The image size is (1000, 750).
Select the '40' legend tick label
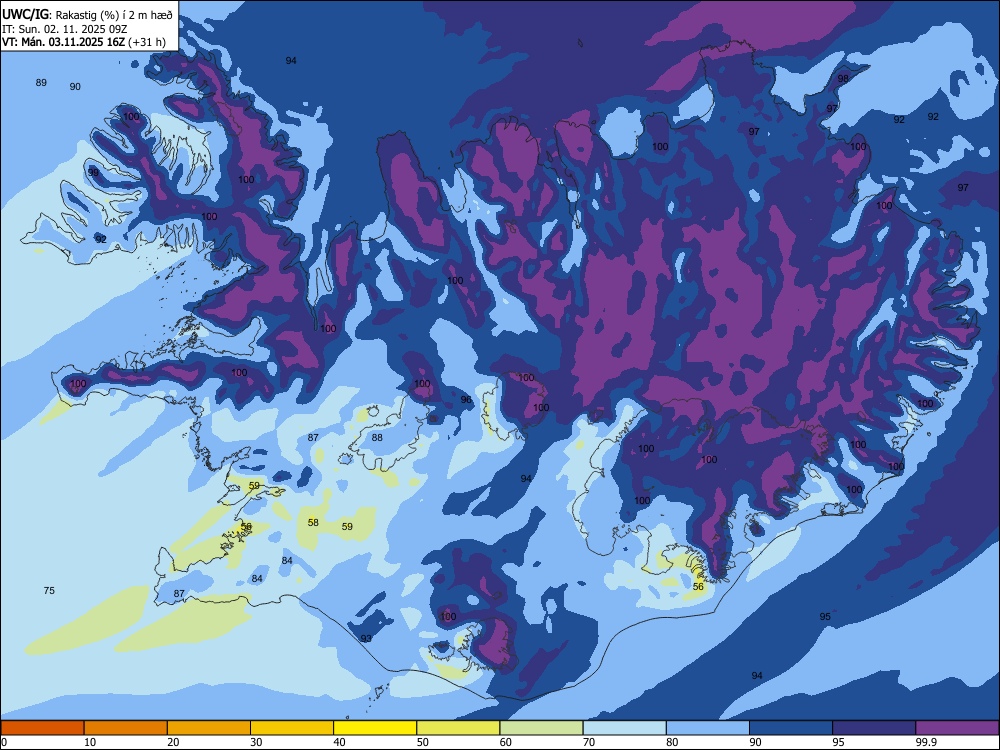pyautogui.click(x=339, y=742)
